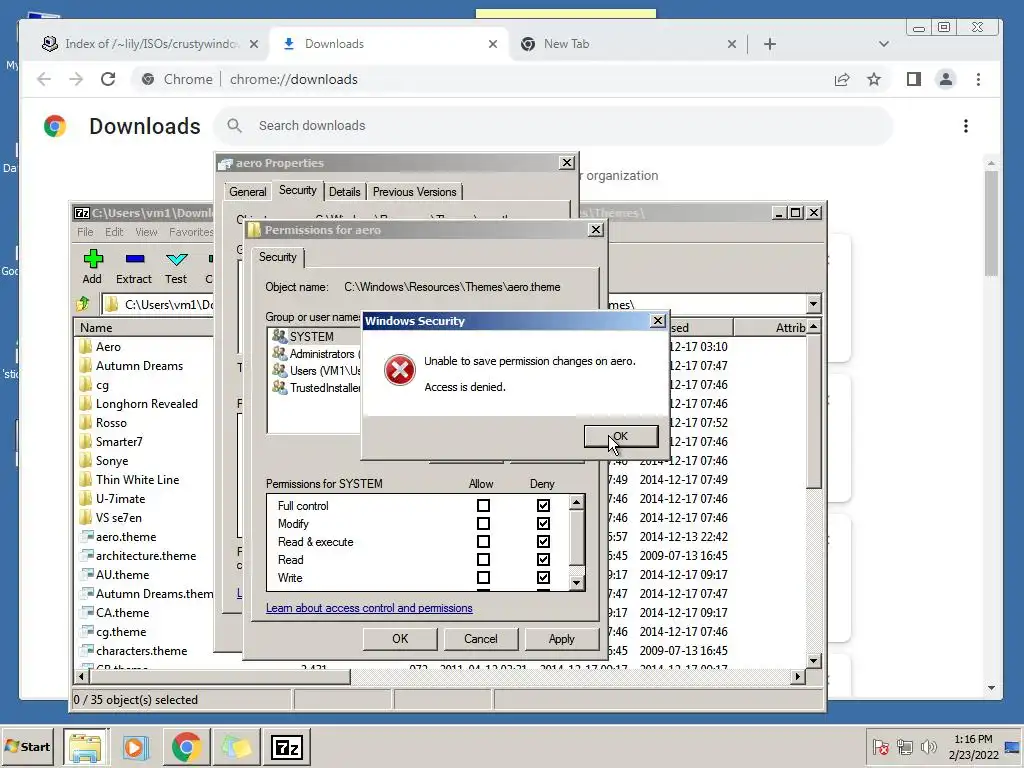Click the Action Center flag tray icon
This screenshot has height=768, width=1024.
click(x=880, y=746)
